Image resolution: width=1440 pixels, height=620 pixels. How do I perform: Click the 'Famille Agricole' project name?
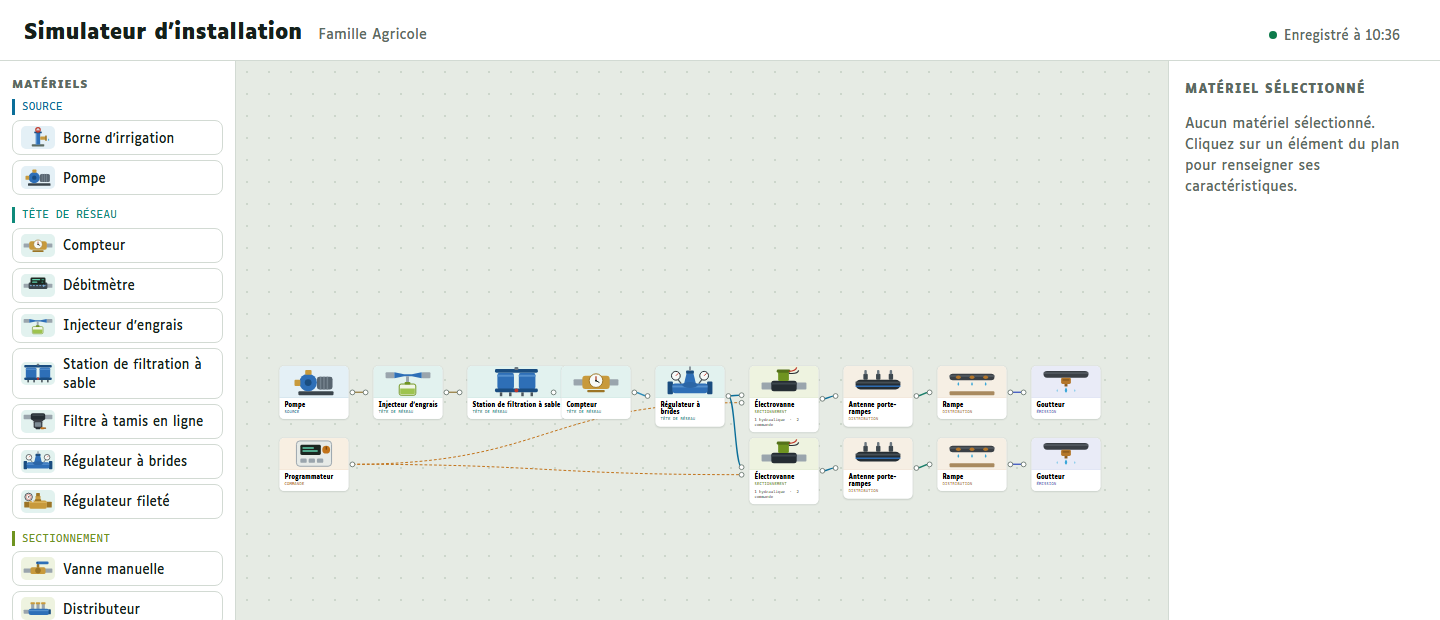(x=373, y=34)
